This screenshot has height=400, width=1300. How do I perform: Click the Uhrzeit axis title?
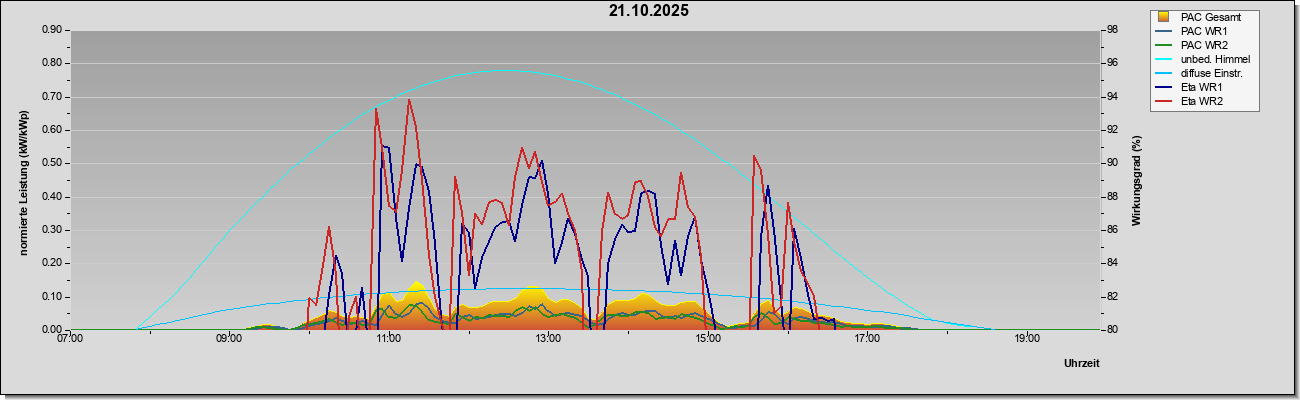pos(1082,363)
